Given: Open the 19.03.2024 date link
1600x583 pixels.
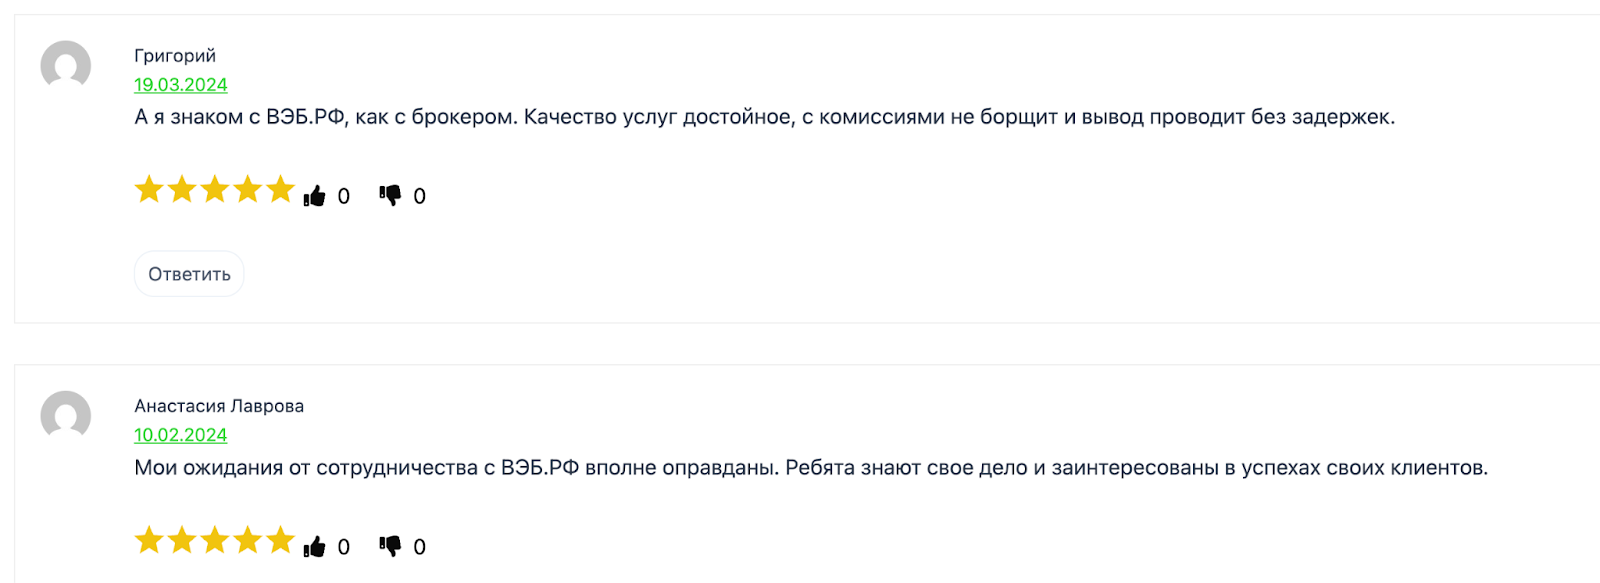Looking at the screenshot, I should 181,85.
